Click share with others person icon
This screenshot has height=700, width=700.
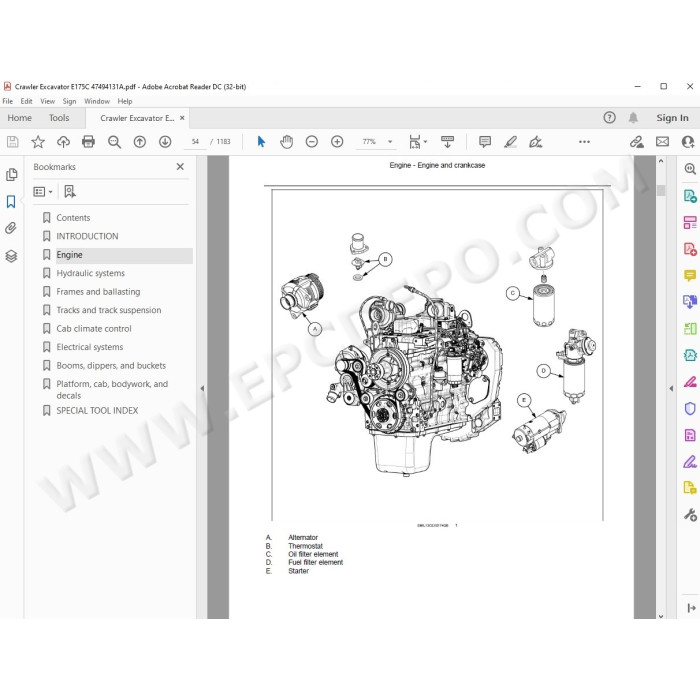point(688,142)
